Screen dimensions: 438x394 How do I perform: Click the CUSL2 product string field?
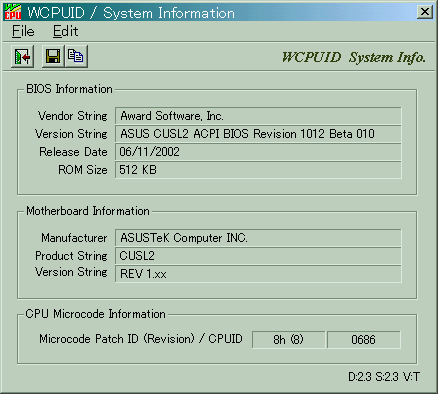(x=258, y=256)
